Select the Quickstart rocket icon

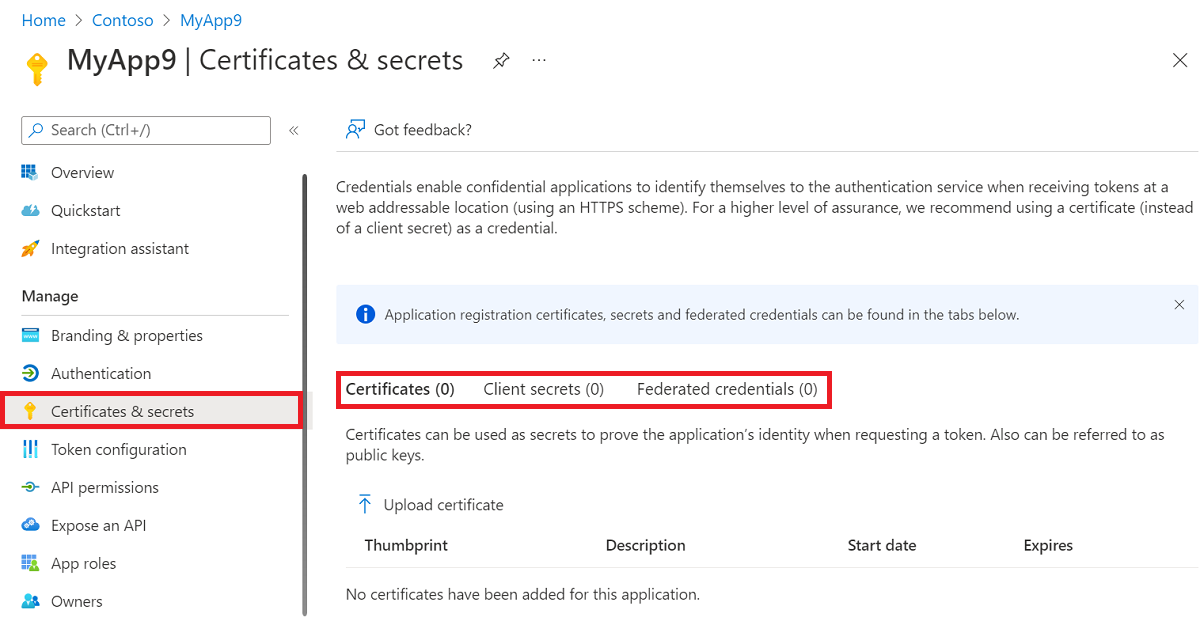(x=30, y=210)
